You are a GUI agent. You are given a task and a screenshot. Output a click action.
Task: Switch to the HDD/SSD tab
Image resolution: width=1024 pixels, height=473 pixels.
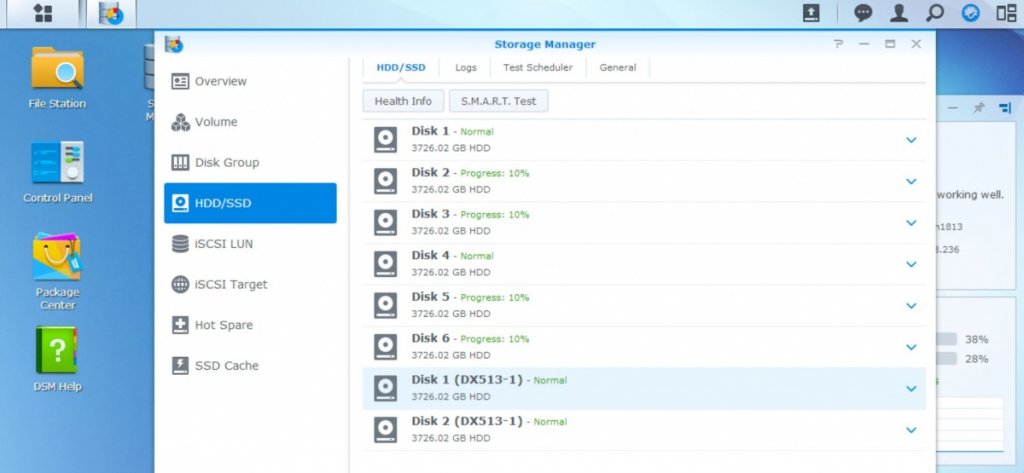pyautogui.click(x=400, y=67)
